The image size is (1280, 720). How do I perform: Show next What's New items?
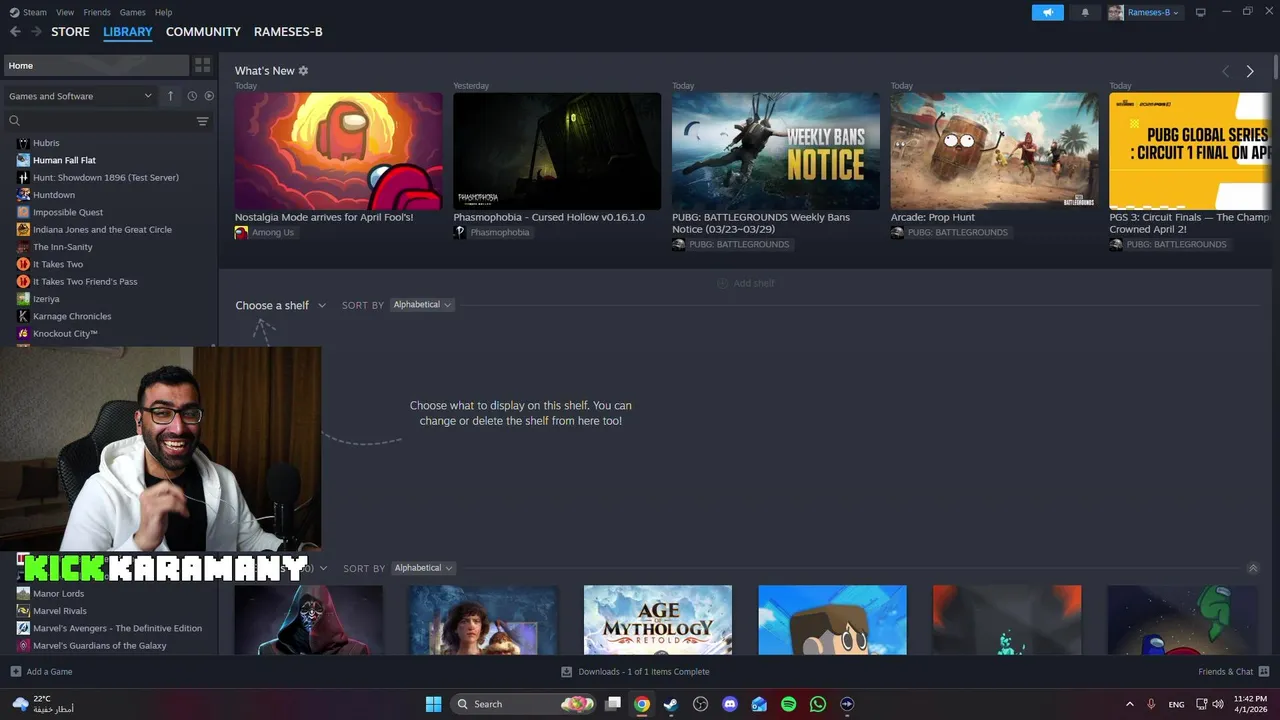pos(1250,71)
